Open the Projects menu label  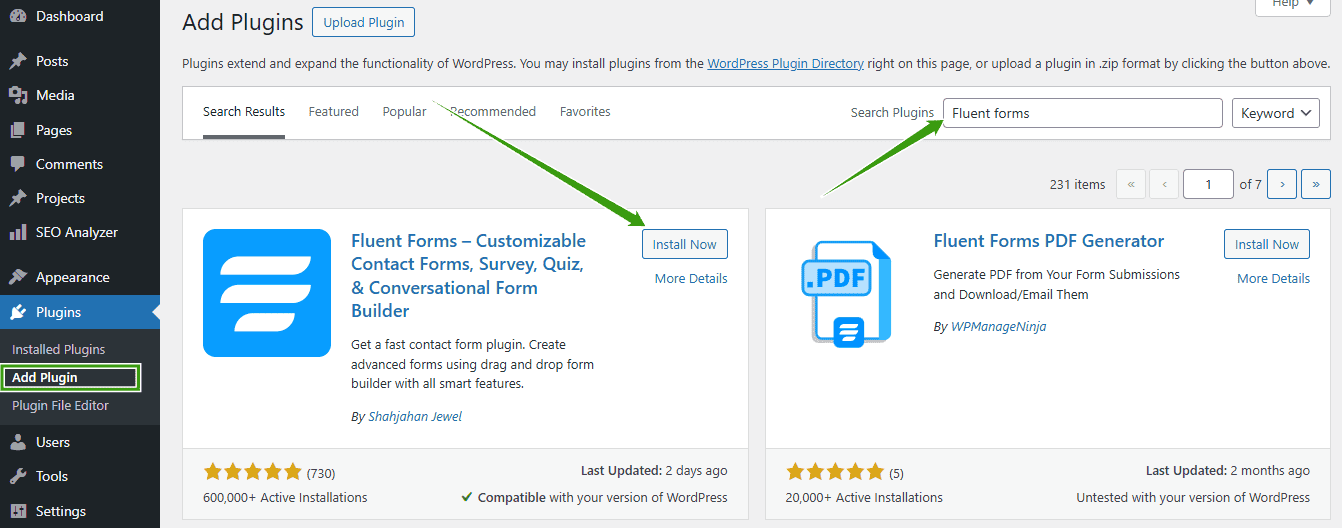click(60, 198)
